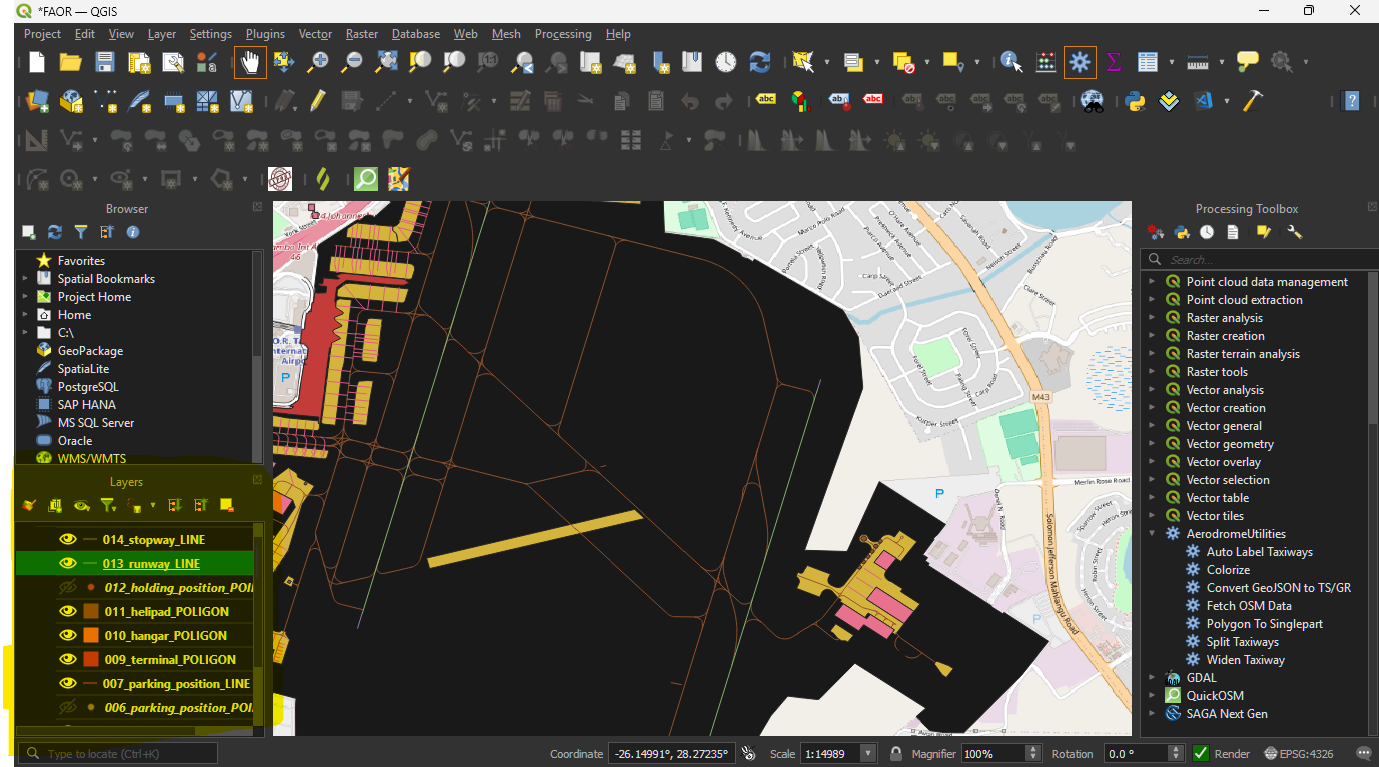Open the Scale dropdown in status bar

pyautogui.click(x=868, y=753)
